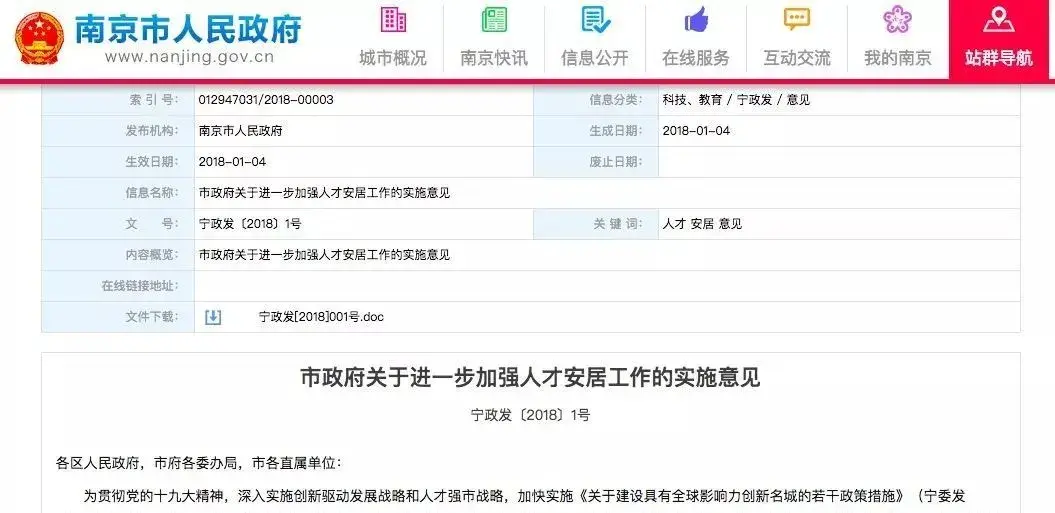Click the 在线服务 thumbs-up icon

point(696,20)
